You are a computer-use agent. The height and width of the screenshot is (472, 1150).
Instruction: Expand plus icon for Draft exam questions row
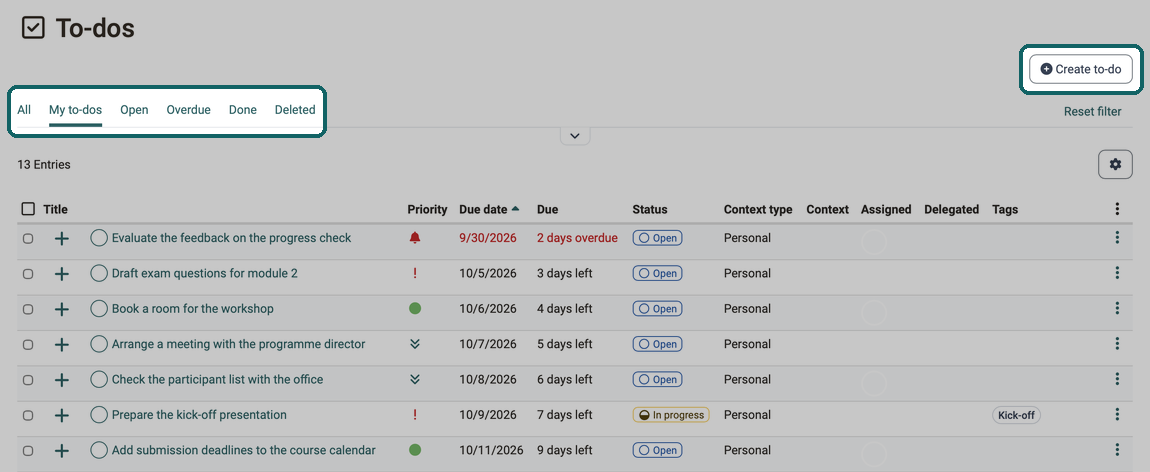62,273
